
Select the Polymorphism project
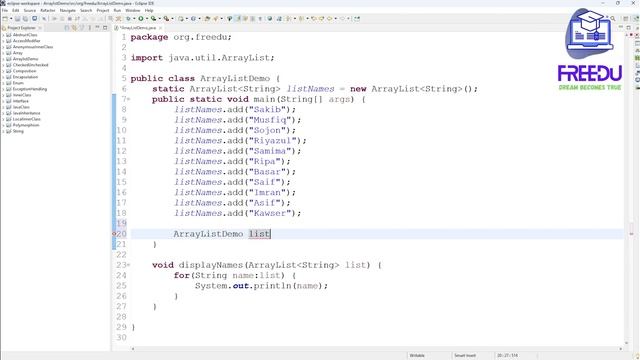tap(26, 125)
